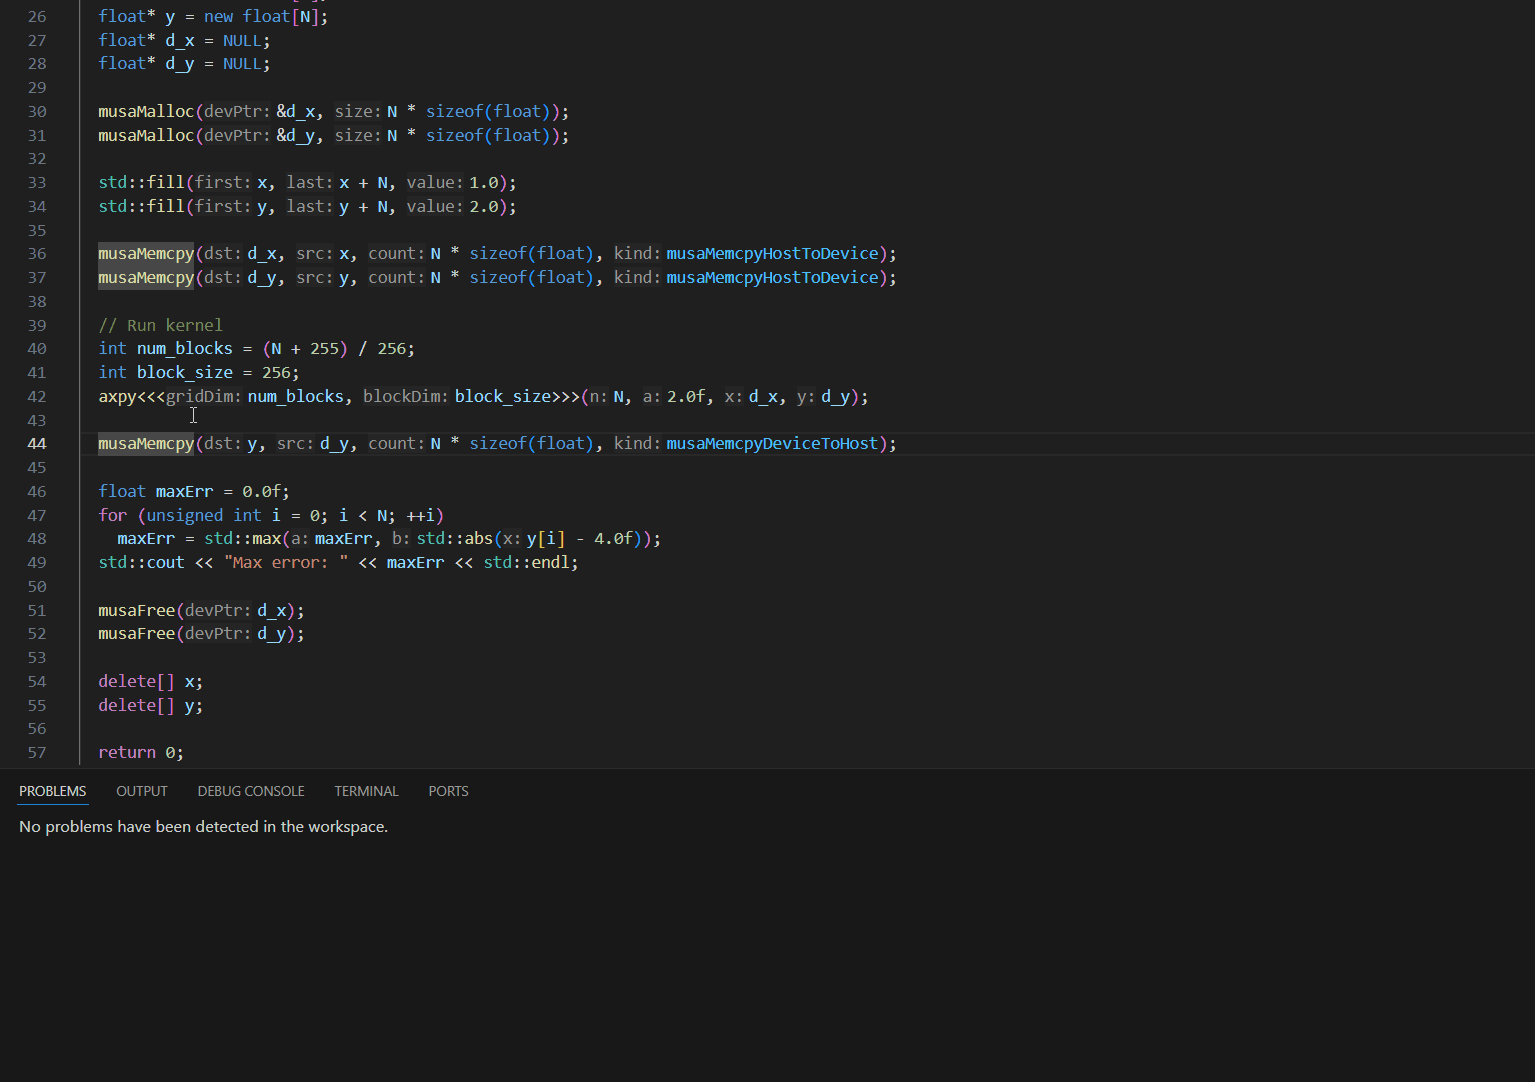Click 'block_size' variable declaration on line 41
This screenshot has height=1082, width=1535.
(x=185, y=373)
